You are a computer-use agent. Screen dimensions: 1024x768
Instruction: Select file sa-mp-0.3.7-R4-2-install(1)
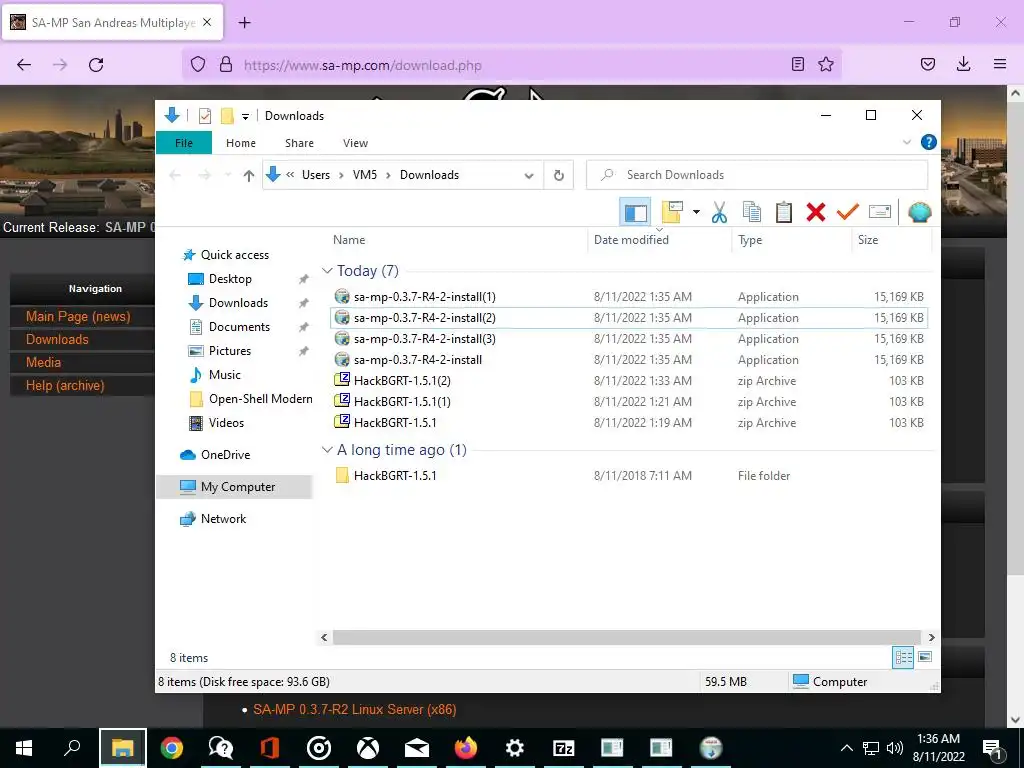629,296
